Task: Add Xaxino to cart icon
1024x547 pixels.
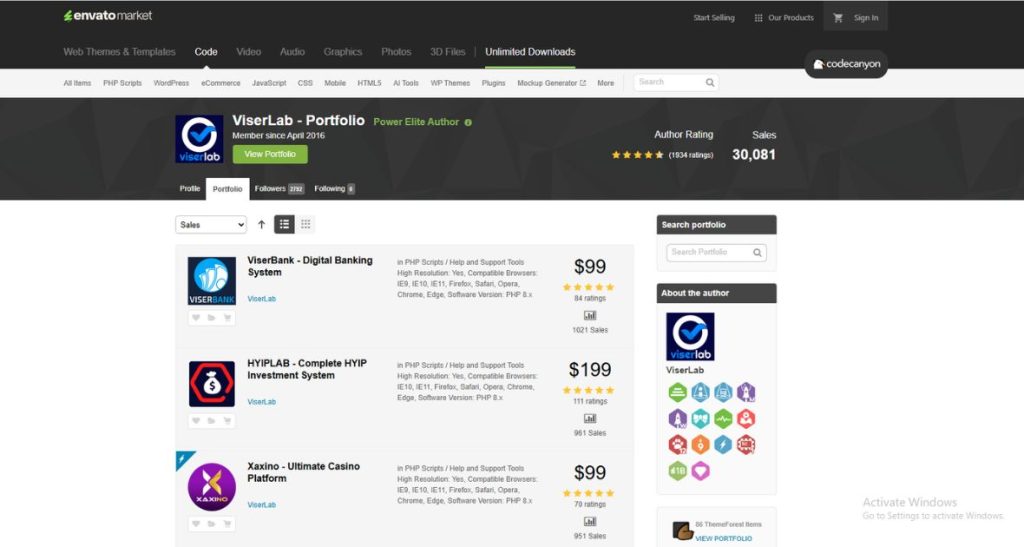Action: click(227, 524)
